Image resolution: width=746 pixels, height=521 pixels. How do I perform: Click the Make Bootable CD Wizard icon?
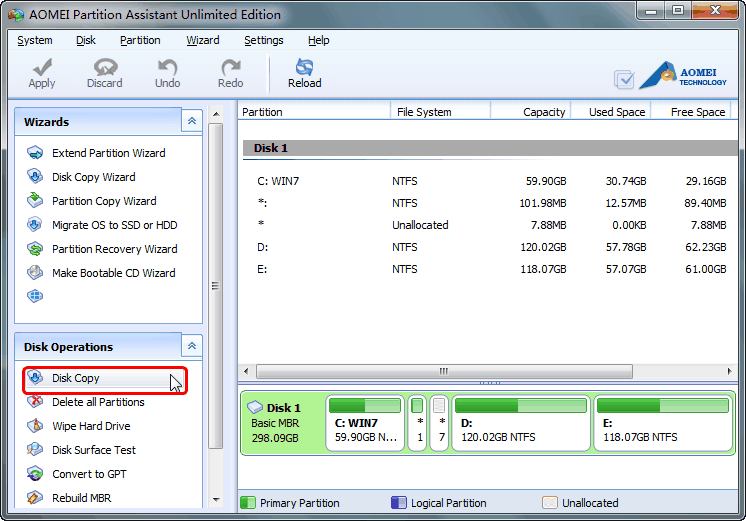pos(35,273)
